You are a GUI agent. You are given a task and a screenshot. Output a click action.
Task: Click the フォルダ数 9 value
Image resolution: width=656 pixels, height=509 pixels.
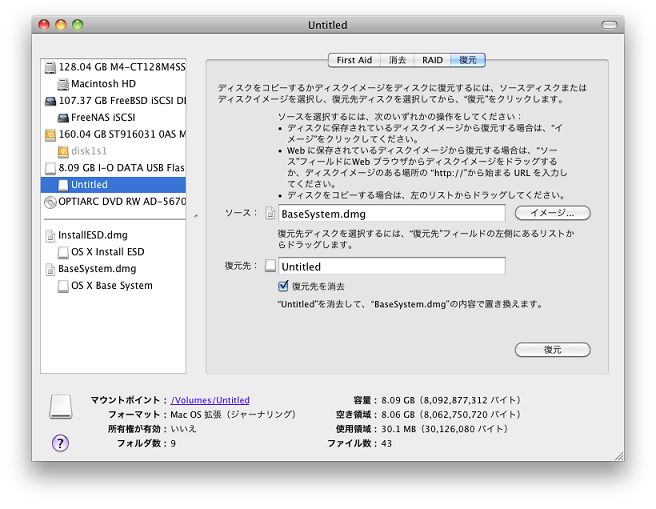173,443
